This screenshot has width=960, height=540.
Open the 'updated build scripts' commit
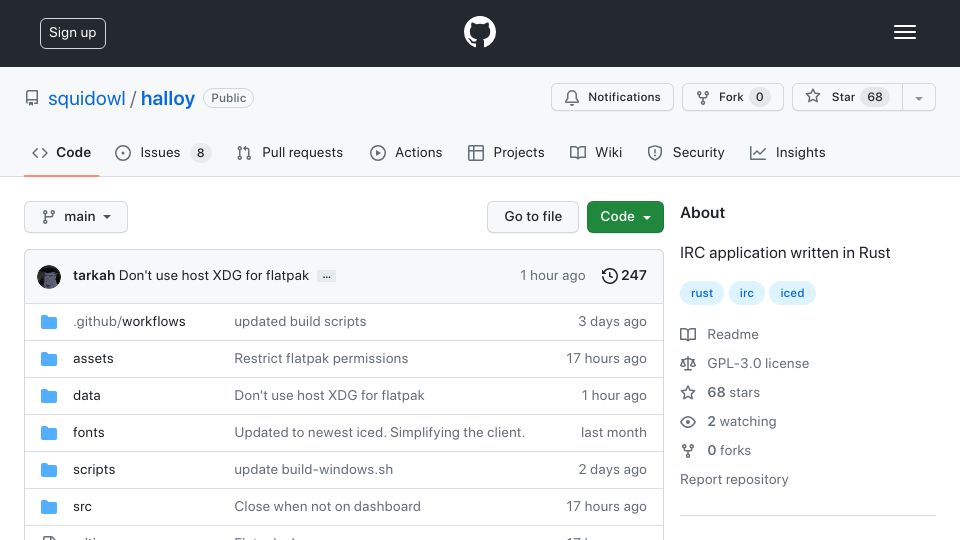[x=300, y=321]
